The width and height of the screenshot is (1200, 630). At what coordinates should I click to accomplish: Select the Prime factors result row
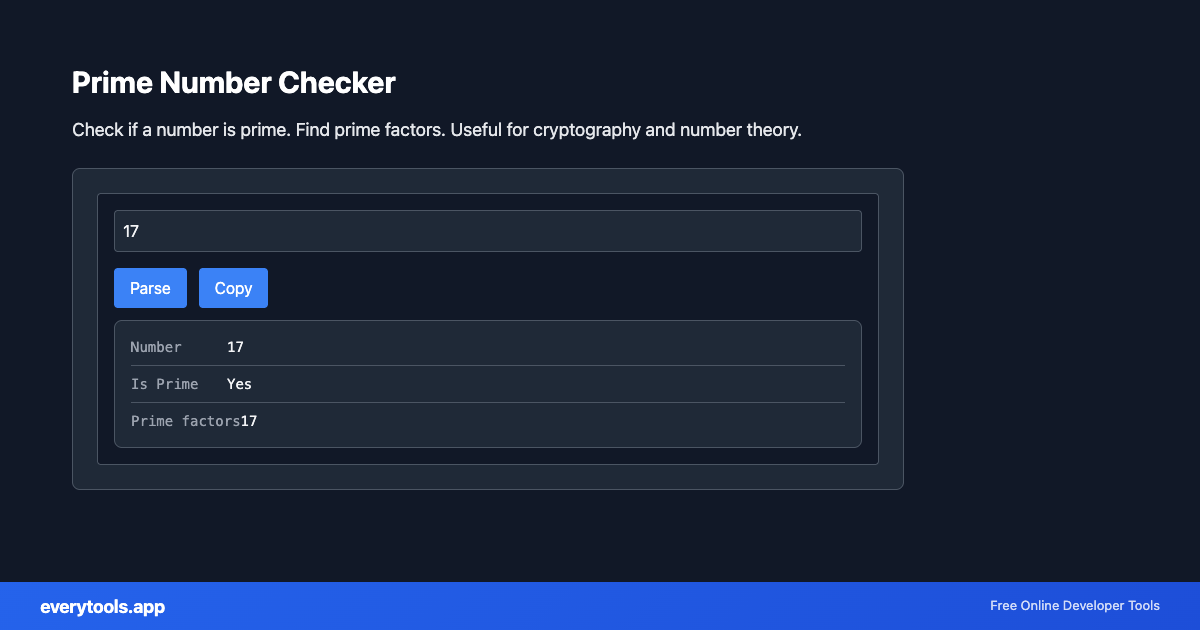pos(488,421)
